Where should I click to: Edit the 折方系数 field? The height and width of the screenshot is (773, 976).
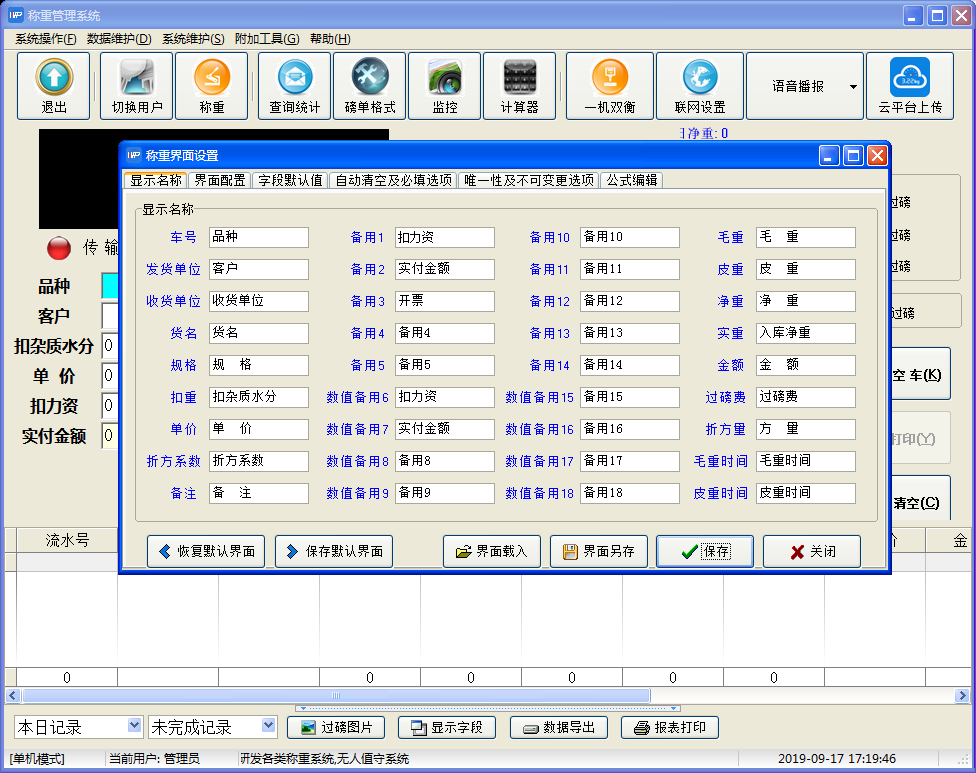(259, 461)
